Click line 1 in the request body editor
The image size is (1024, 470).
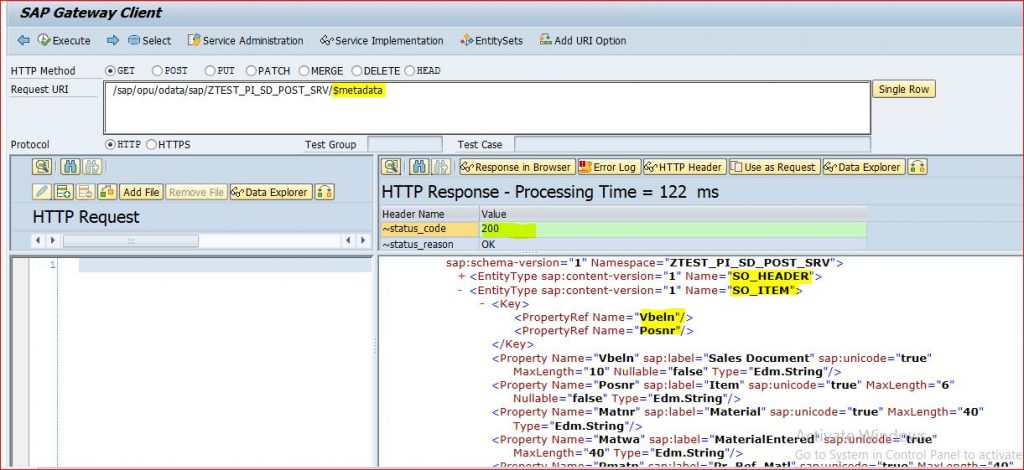[x=225, y=265]
